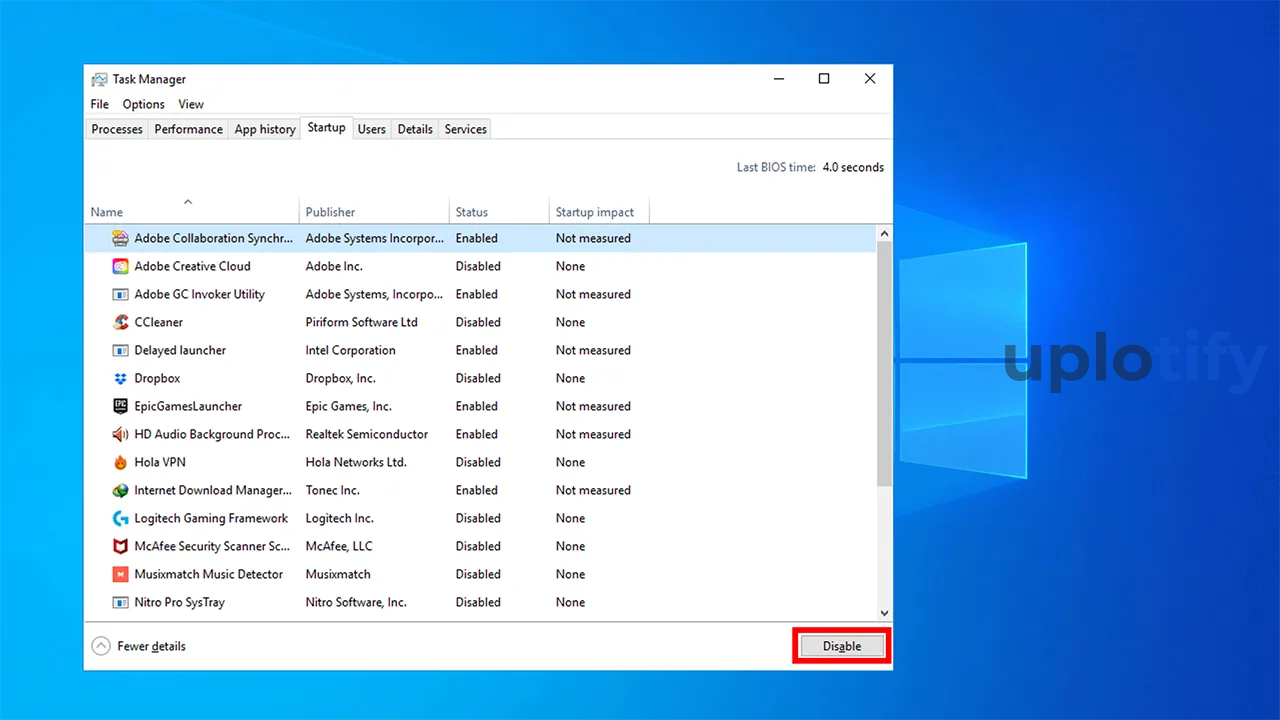1280x720 pixels.
Task: Click the EpicGamesLauncher name text
Action: [x=188, y=406]
